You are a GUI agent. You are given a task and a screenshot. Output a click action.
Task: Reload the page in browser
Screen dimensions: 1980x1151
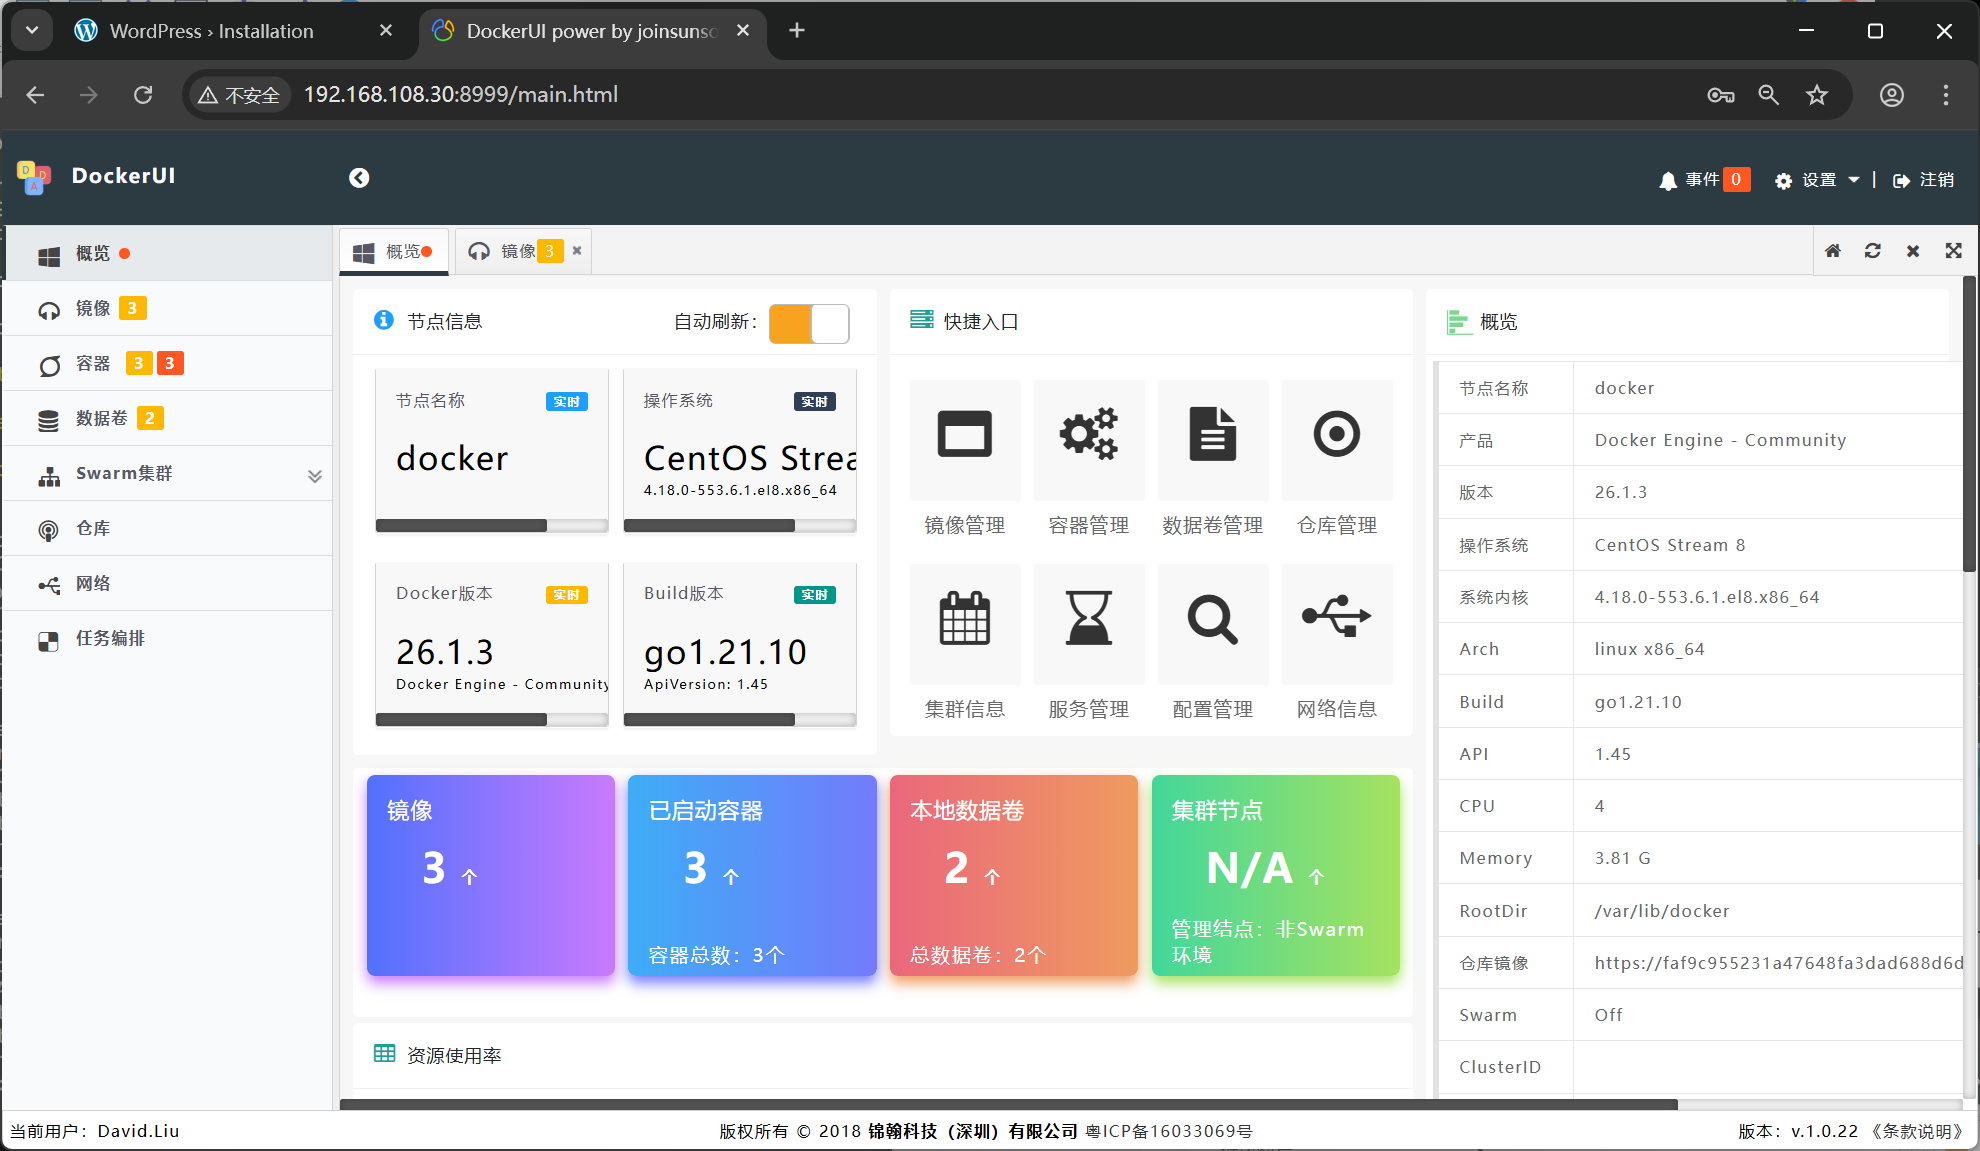point(143,95)
